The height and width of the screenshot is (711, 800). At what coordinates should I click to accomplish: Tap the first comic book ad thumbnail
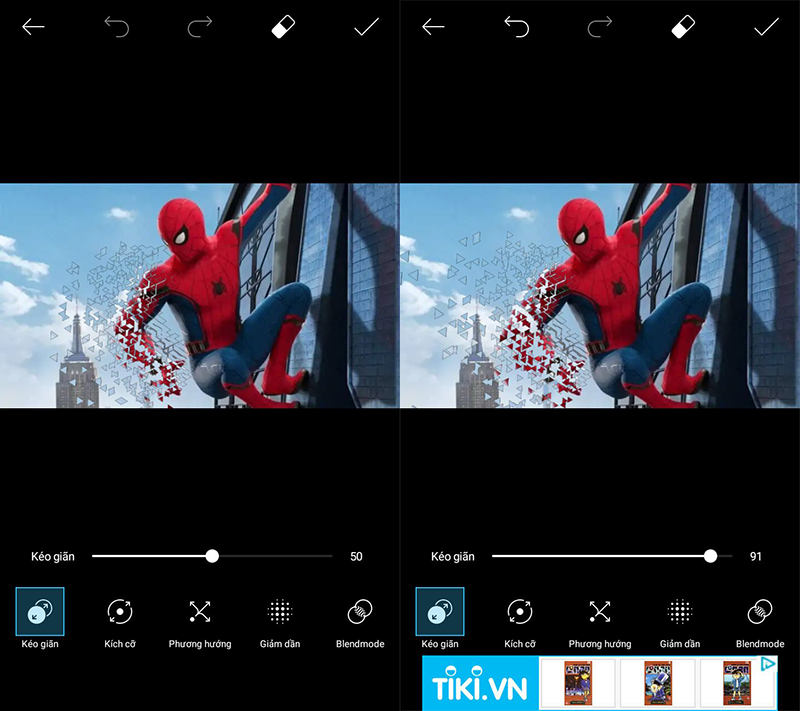(x=578, y=683)
